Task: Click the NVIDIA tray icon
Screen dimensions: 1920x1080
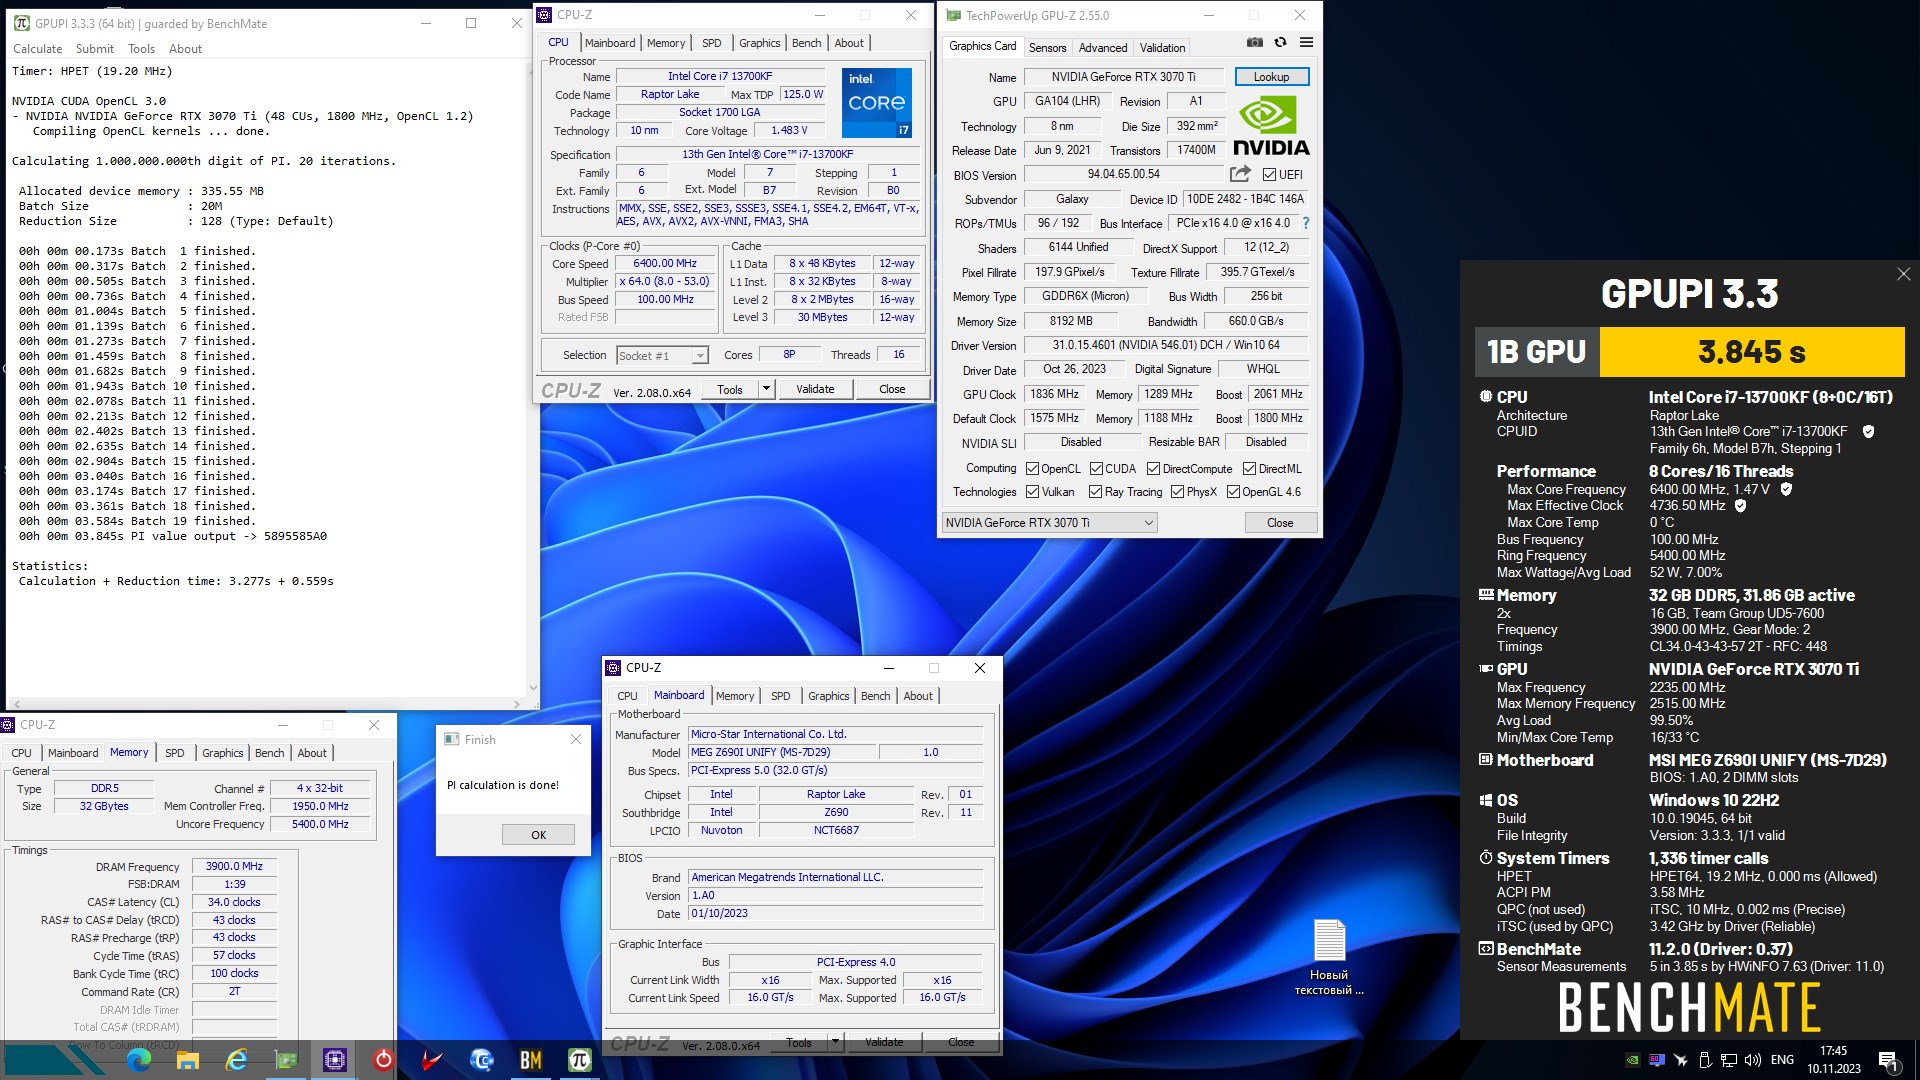Action: click(x=1632, y=1060)
